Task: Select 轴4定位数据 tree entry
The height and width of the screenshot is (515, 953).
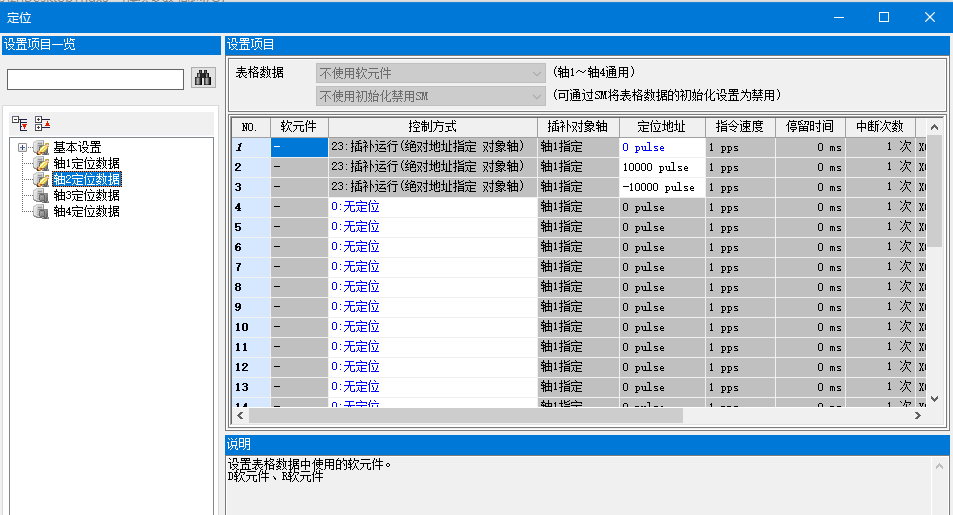Action: click(x=86, y=212)
